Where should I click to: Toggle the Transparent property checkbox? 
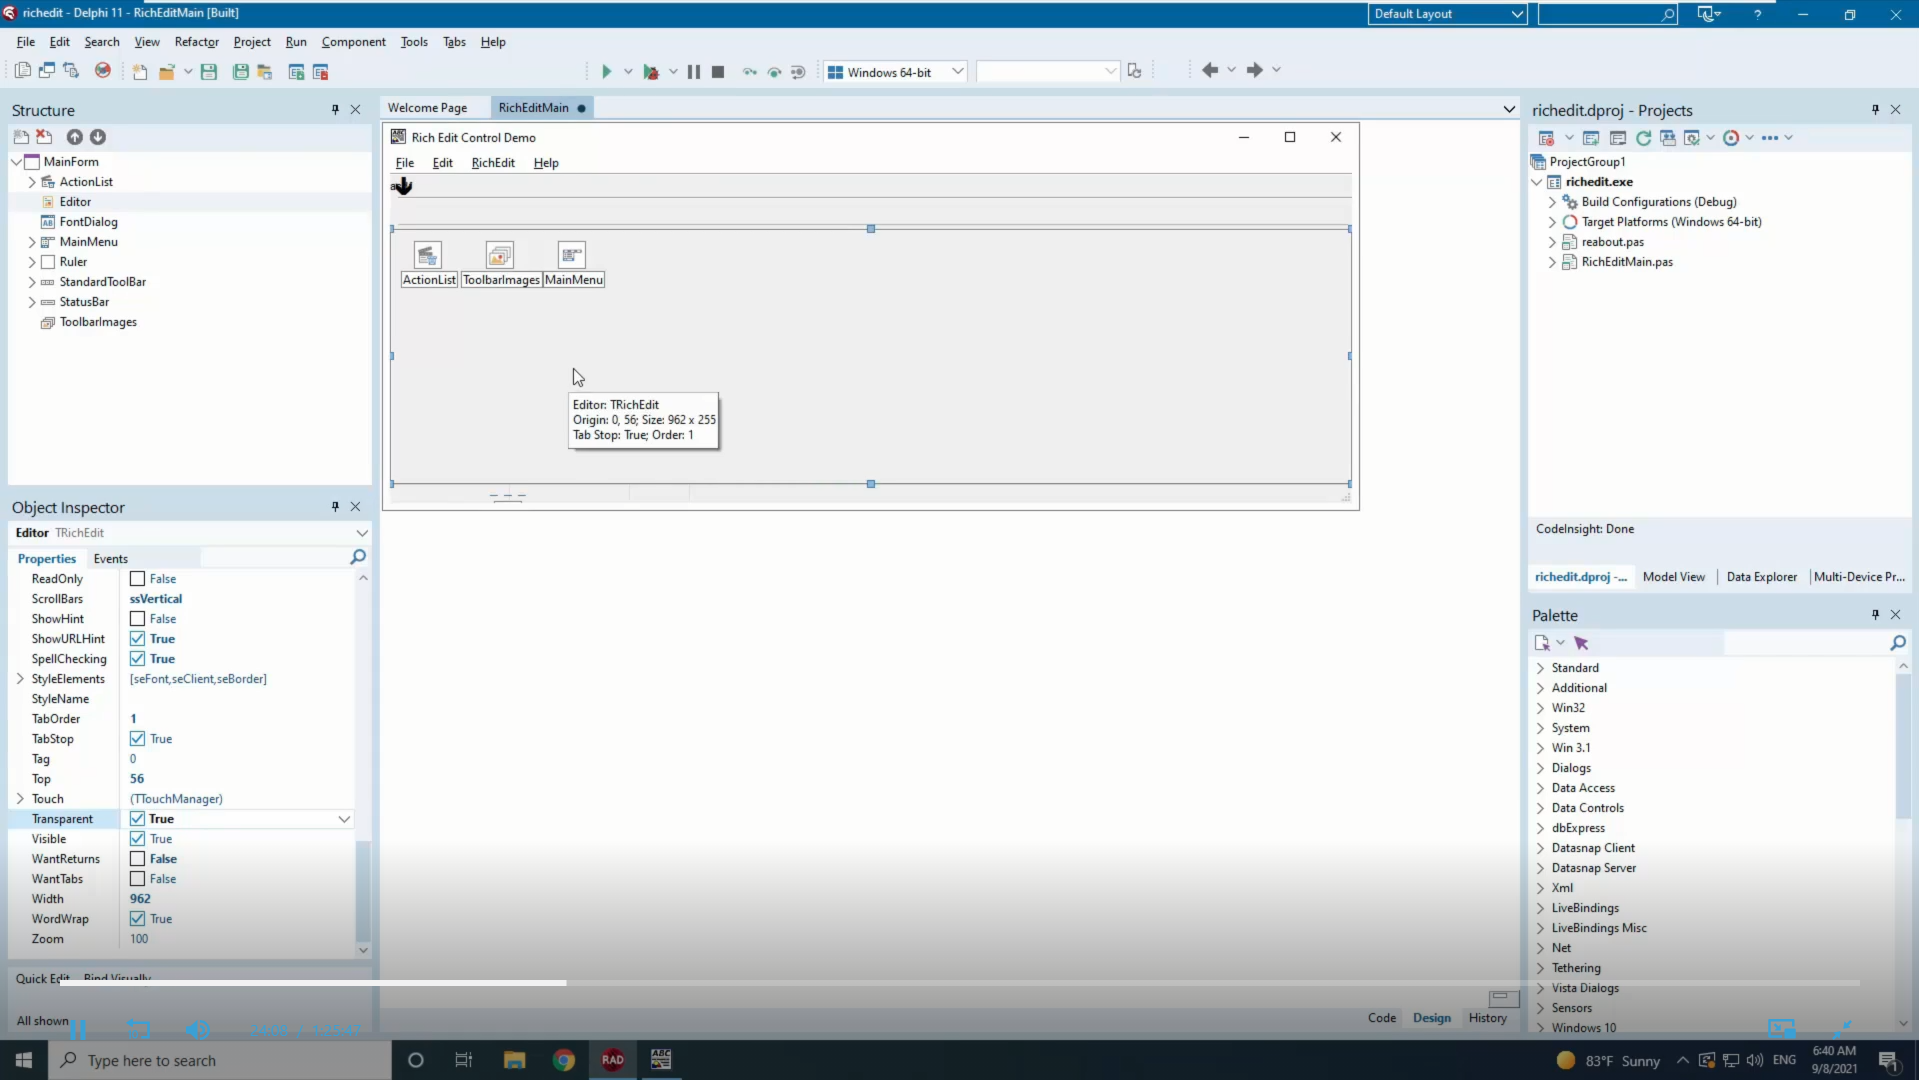point(138,819)
